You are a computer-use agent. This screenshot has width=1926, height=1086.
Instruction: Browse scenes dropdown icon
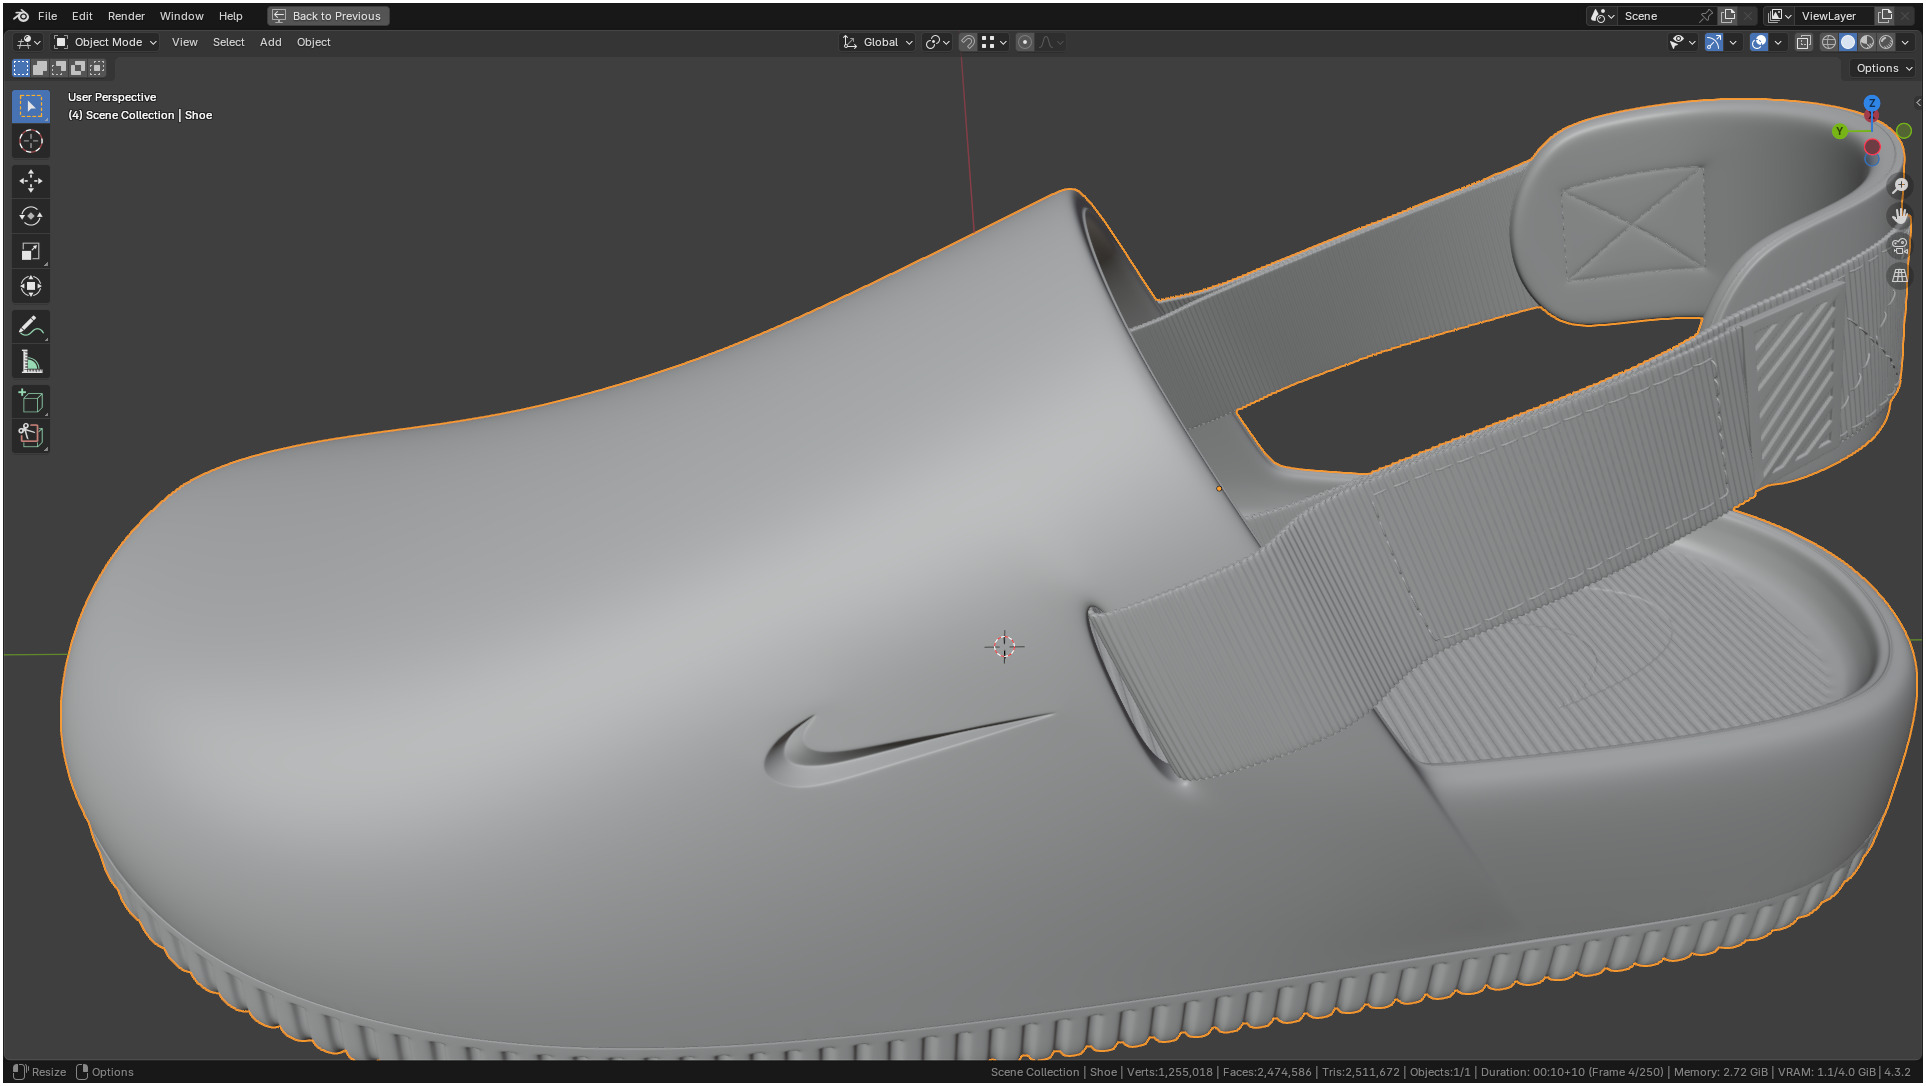pos(1602,16)
